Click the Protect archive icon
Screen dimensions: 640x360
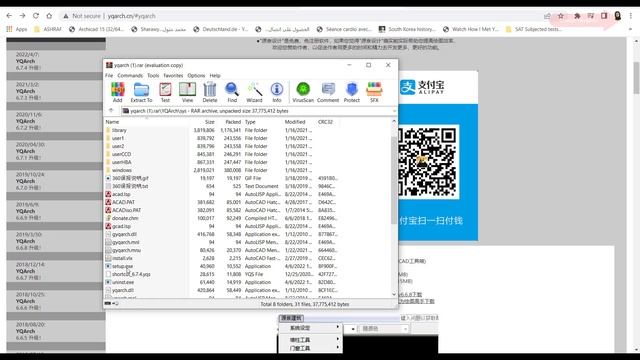[x=352, y=92]
